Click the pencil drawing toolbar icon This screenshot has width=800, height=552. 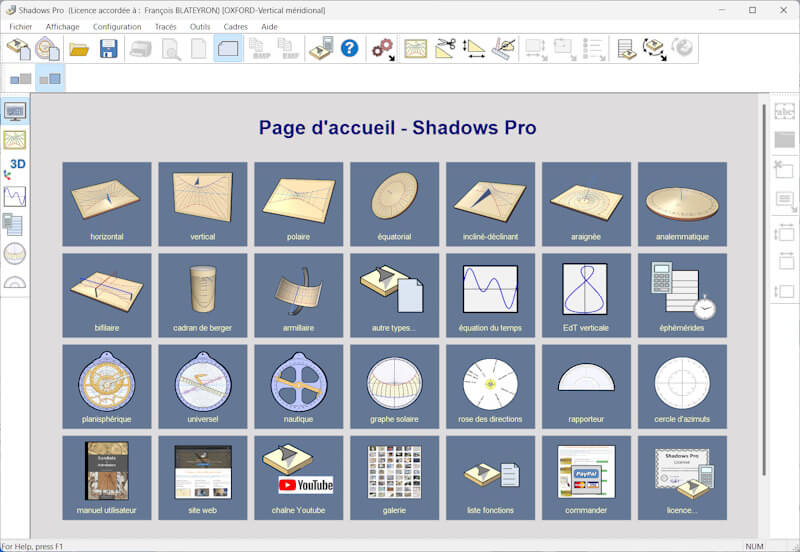pos(504,49)
